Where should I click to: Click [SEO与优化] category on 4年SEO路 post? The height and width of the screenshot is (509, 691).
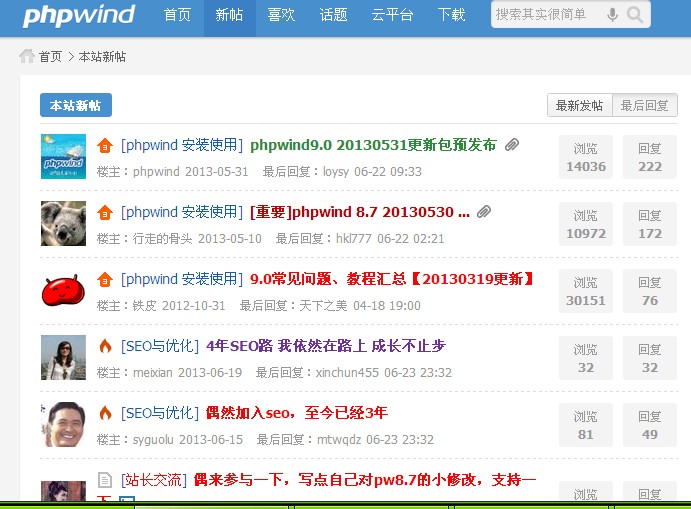[160, 346]
